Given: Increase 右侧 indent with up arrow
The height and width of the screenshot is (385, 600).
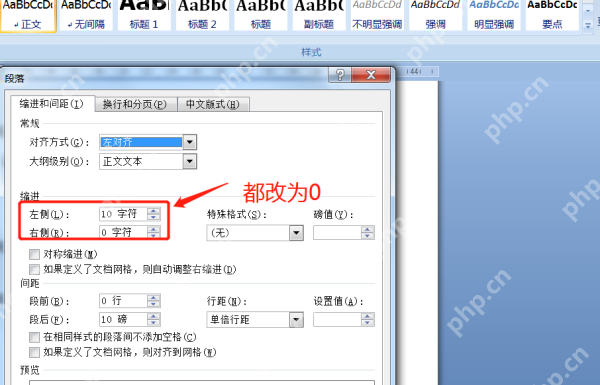Looking at the screenshot, I should (x=153, y=229).
